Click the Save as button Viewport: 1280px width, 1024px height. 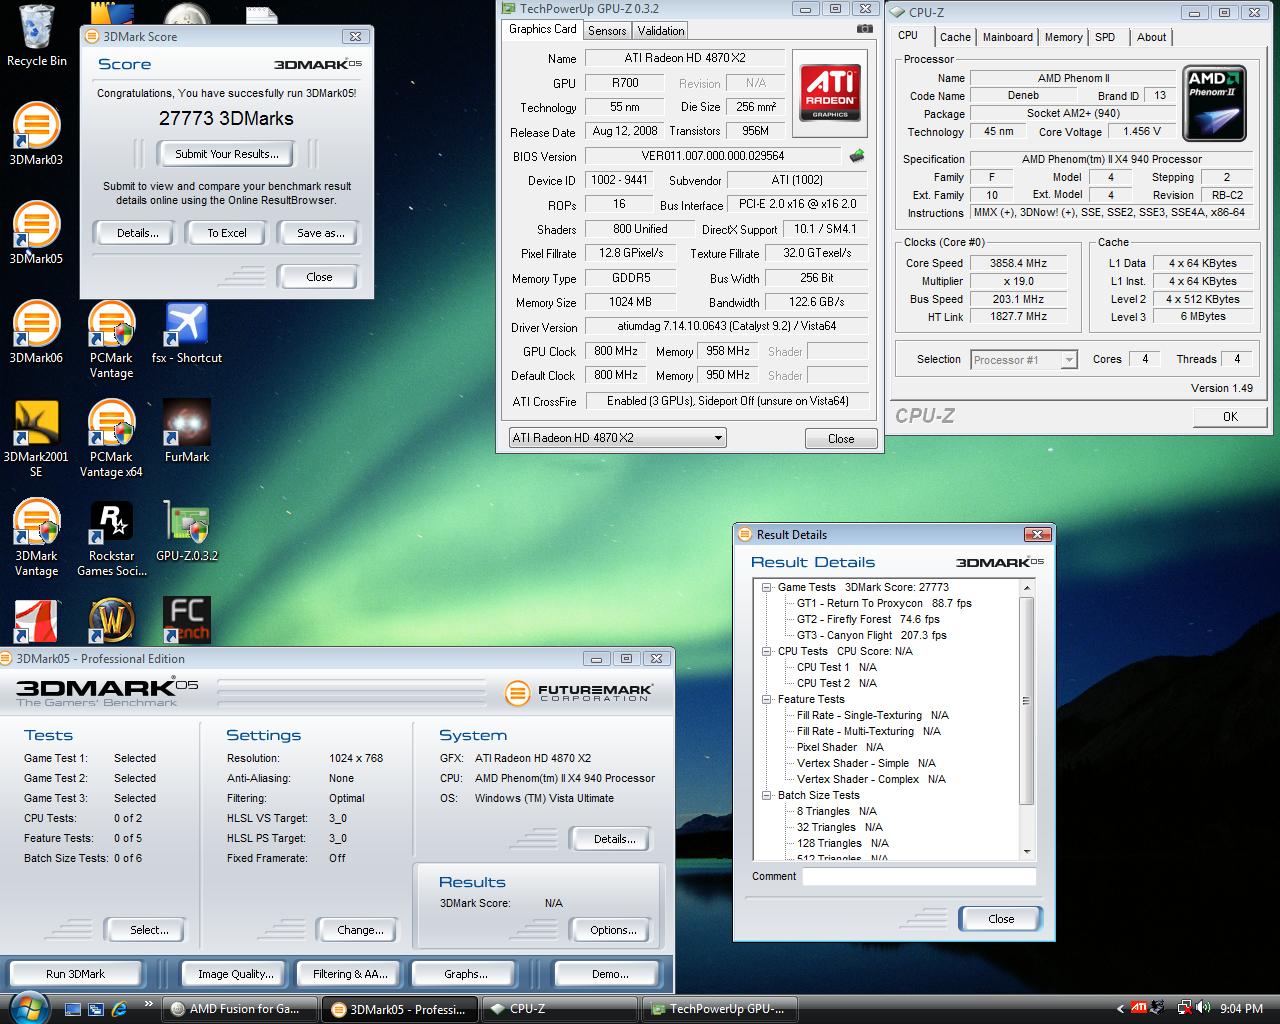(x=321, y=233)
